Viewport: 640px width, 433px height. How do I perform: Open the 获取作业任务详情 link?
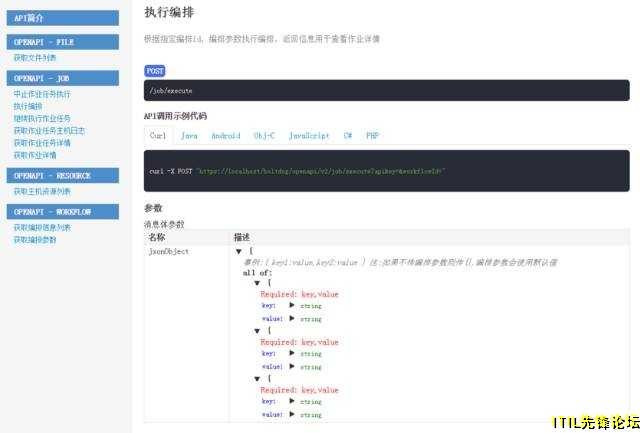42,143
